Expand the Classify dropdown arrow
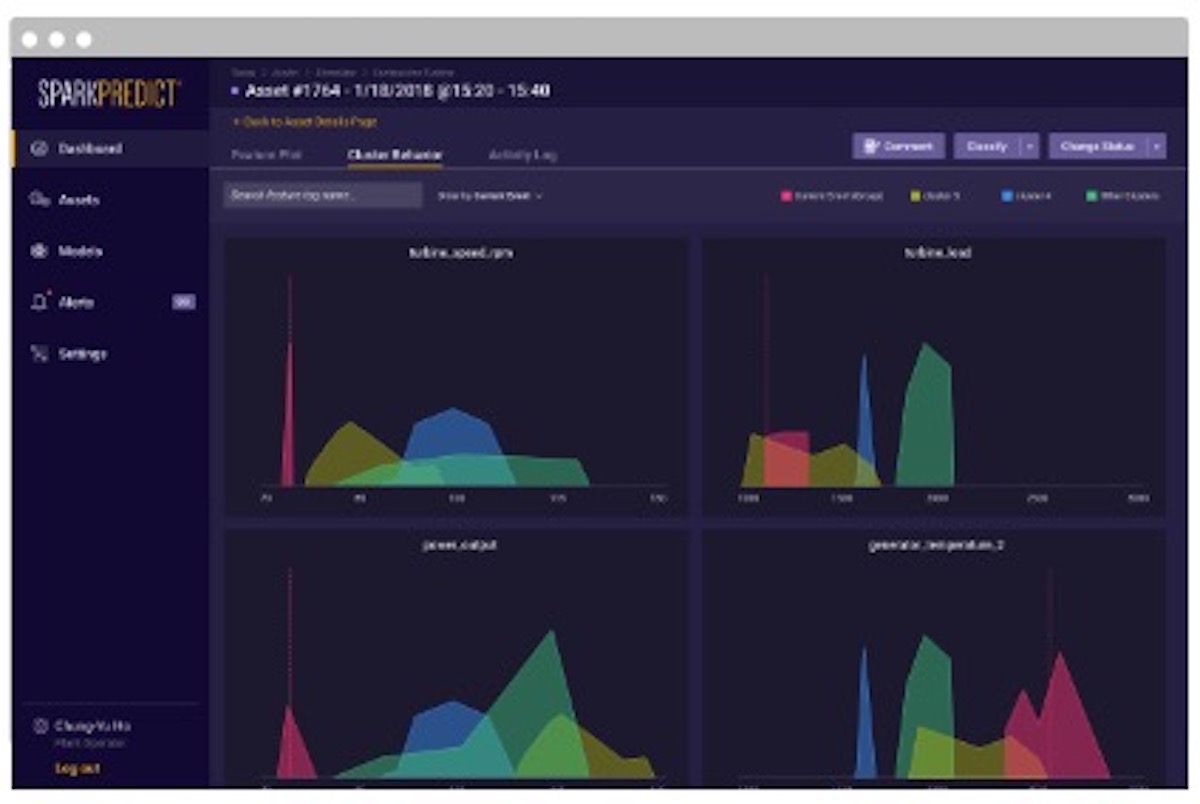The width and height of the screenshot is (1200, 804). tap(1030, 146)
